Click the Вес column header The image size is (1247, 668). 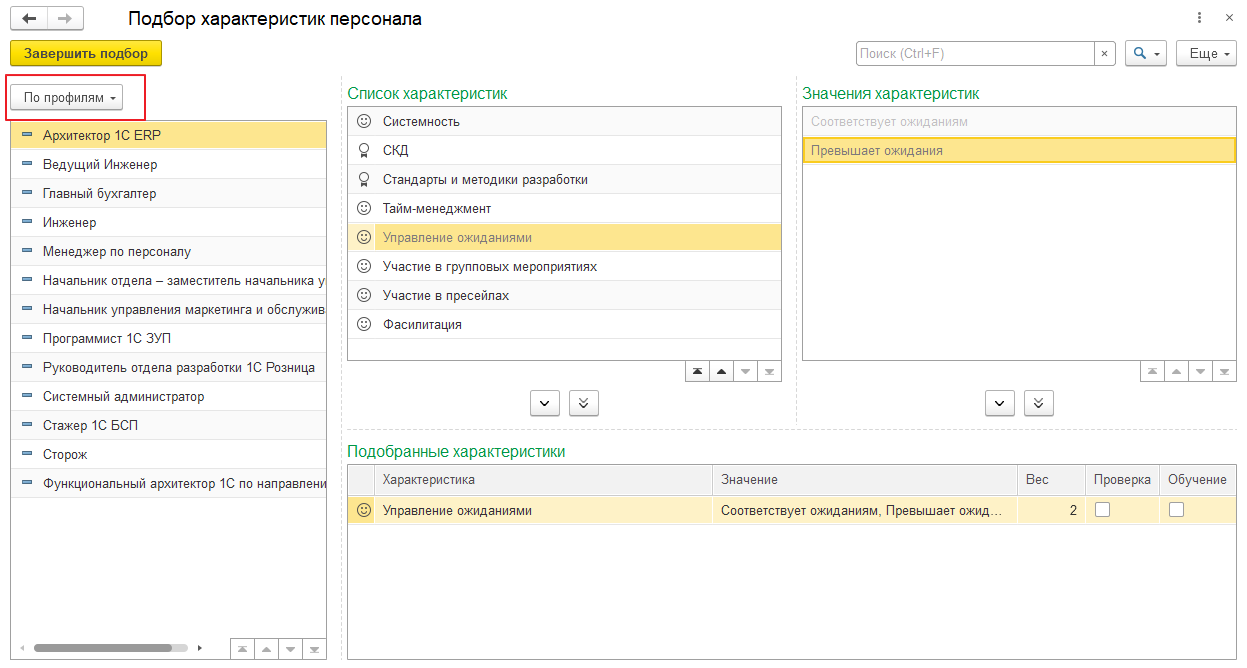(1037, 480)
